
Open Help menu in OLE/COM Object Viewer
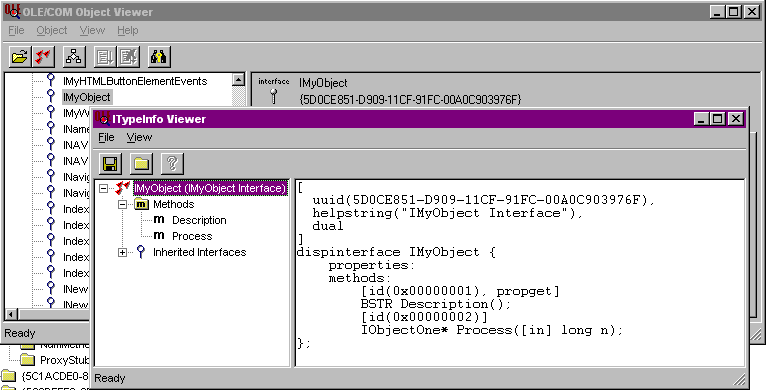point(128,30)
